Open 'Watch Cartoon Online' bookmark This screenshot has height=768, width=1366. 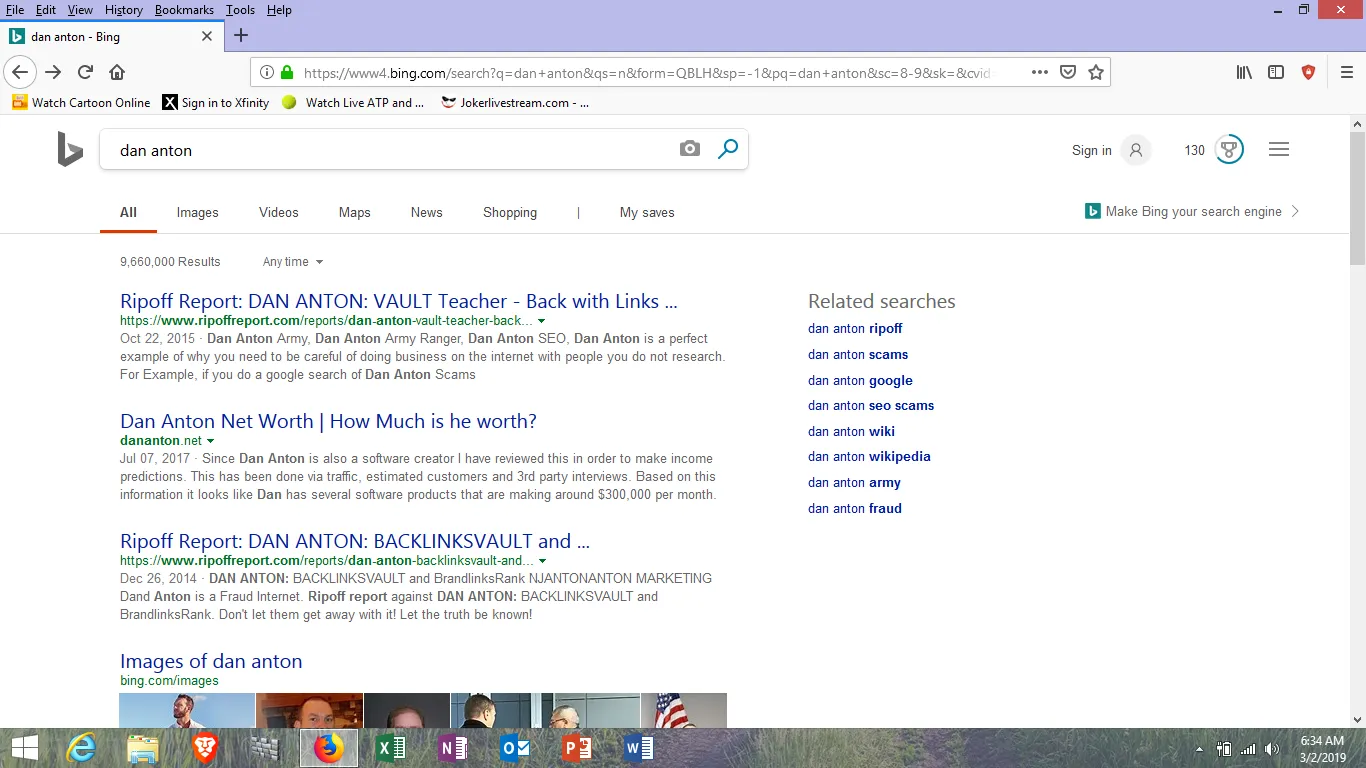(81, 102)
